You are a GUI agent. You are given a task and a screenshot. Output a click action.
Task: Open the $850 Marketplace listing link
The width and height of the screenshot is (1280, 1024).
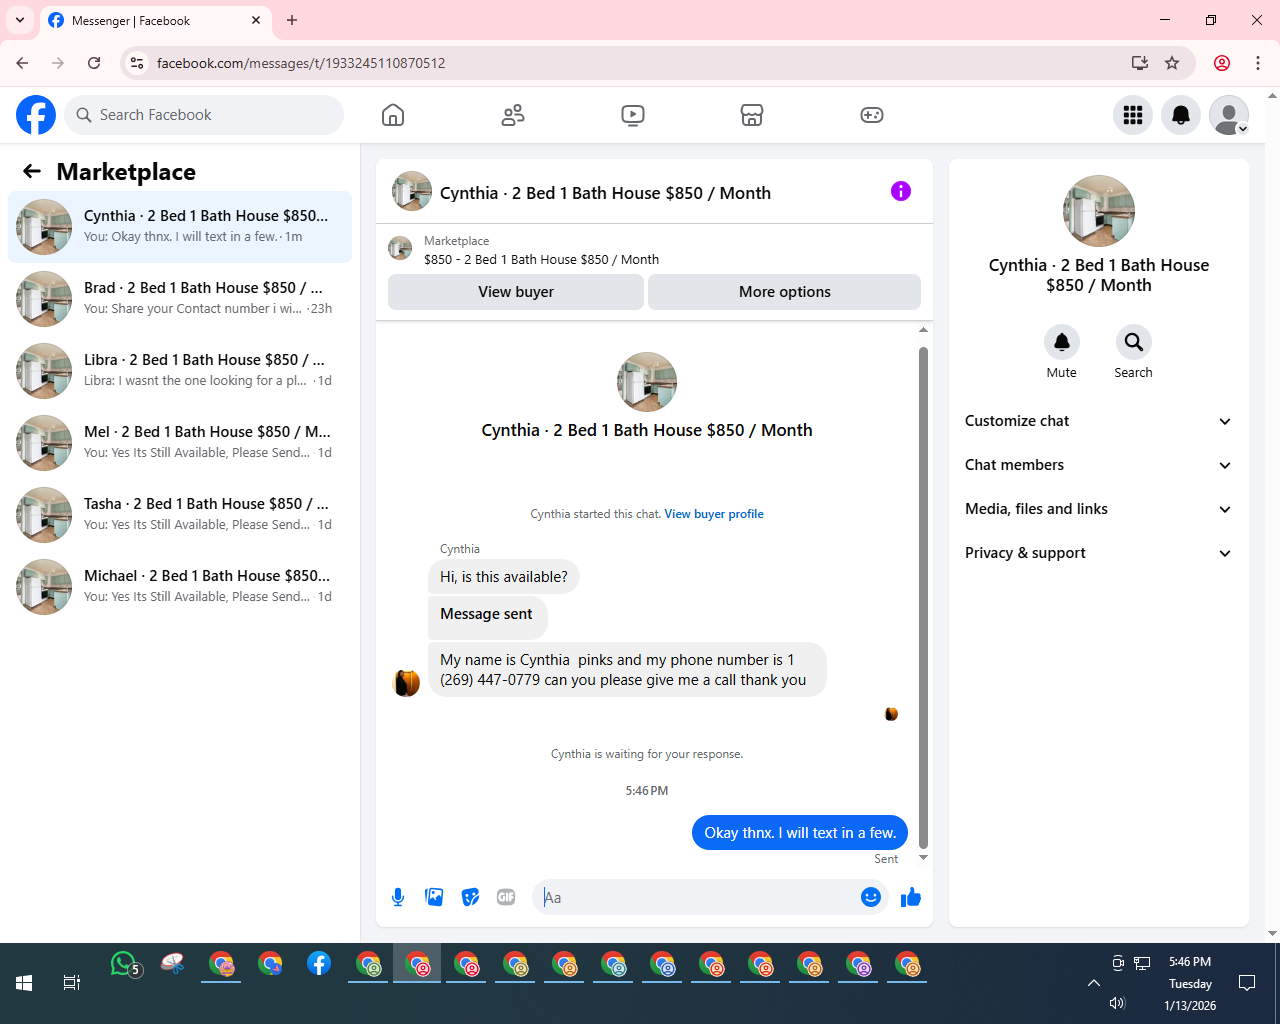[x=541, y=259]
